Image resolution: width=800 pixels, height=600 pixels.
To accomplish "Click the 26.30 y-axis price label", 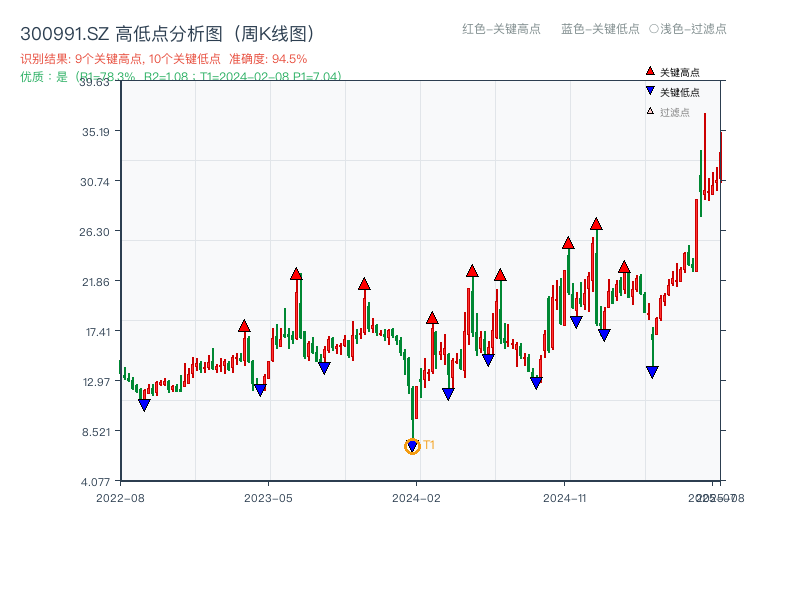I will click(94, 232).
